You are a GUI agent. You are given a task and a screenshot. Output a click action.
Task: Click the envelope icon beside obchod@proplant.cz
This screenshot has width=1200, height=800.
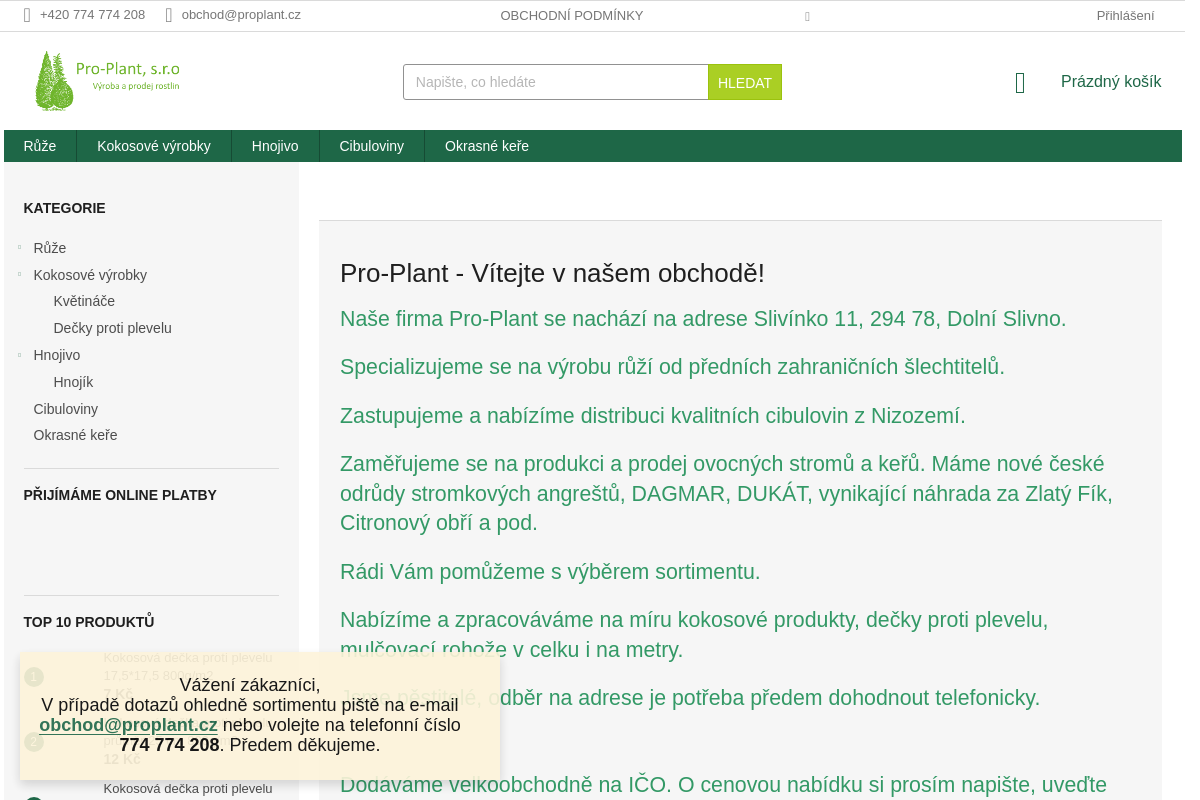click(169, 15)
